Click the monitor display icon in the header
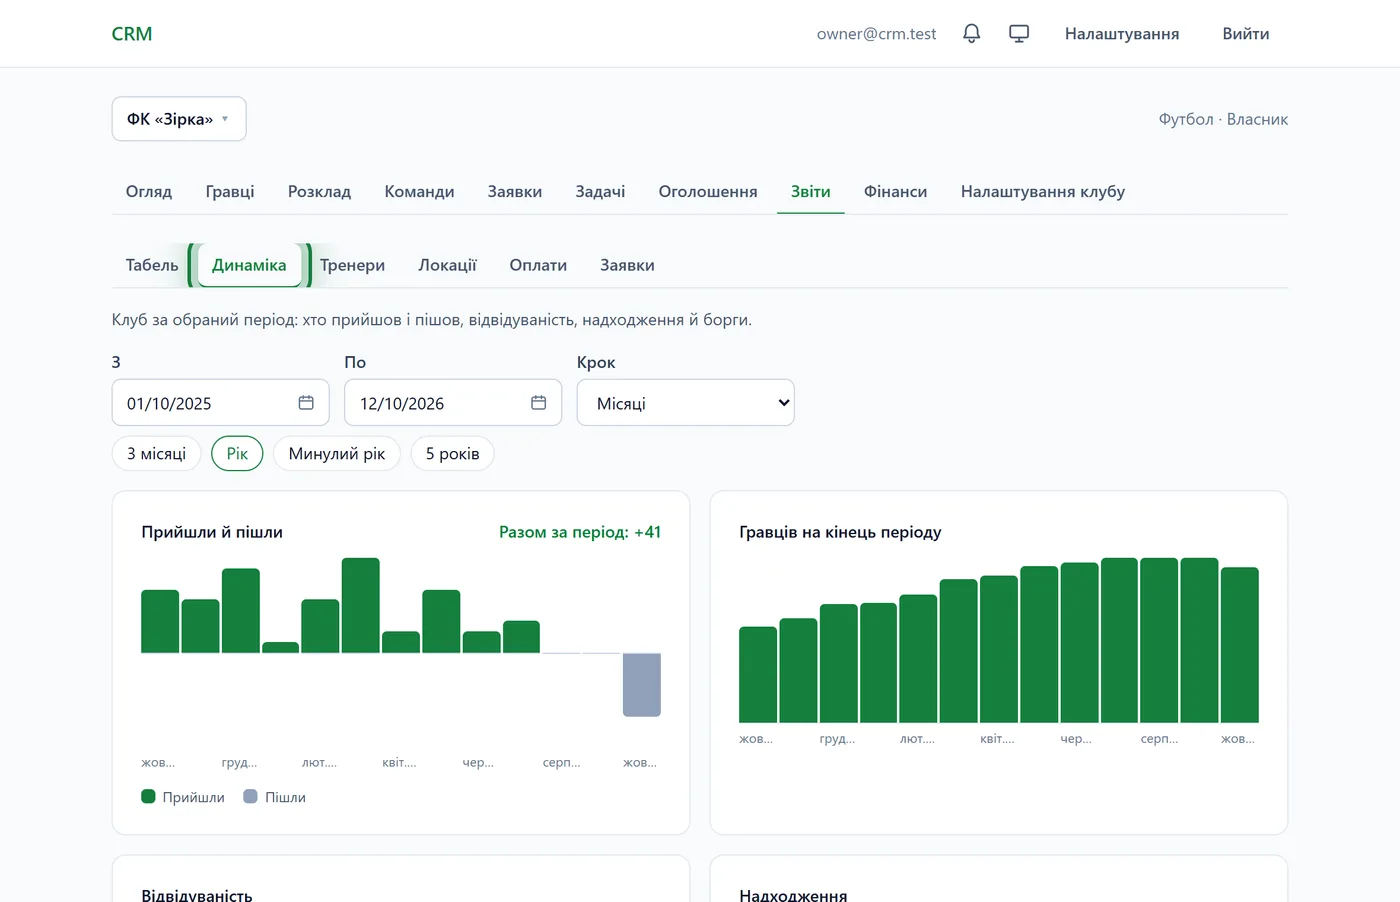Screen dimensions: 1400x902 tap(1019, 34)
